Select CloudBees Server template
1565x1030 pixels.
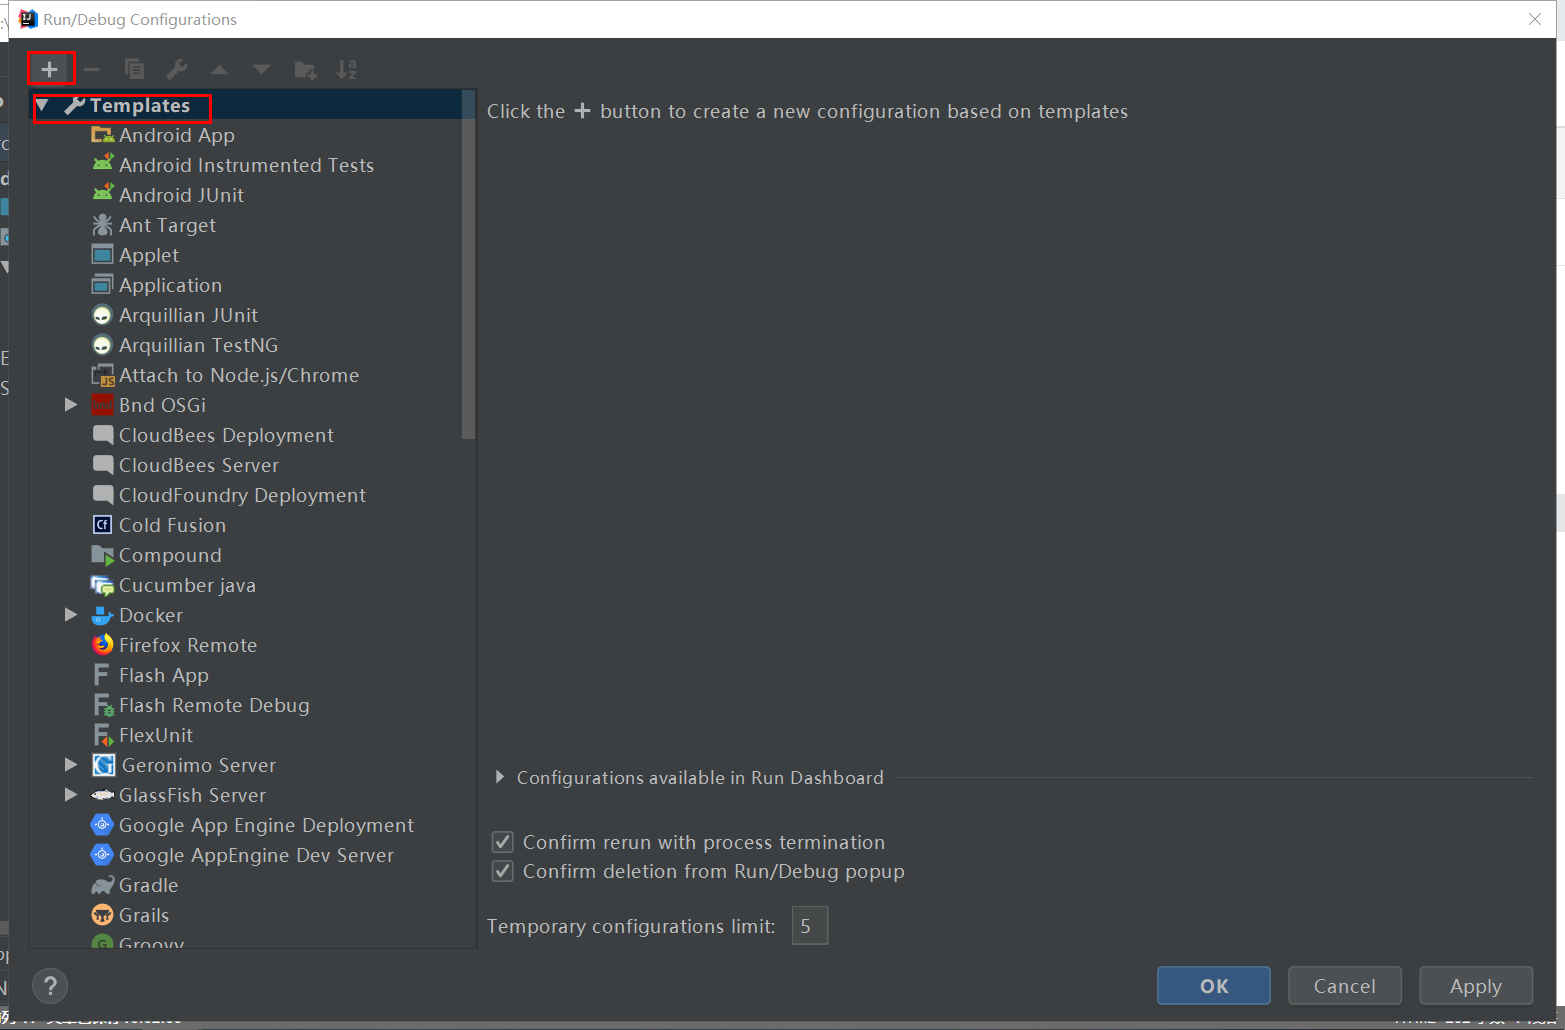coord(199,465)
